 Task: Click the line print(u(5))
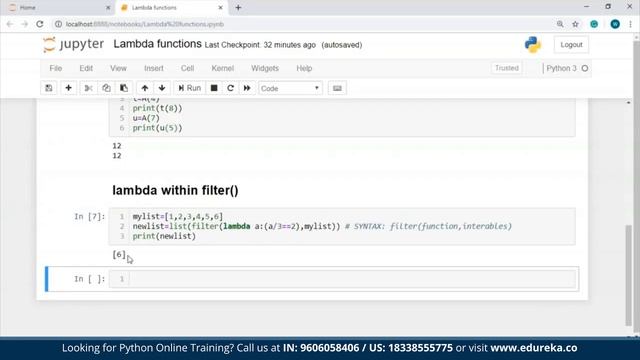[x=157, y=128]
